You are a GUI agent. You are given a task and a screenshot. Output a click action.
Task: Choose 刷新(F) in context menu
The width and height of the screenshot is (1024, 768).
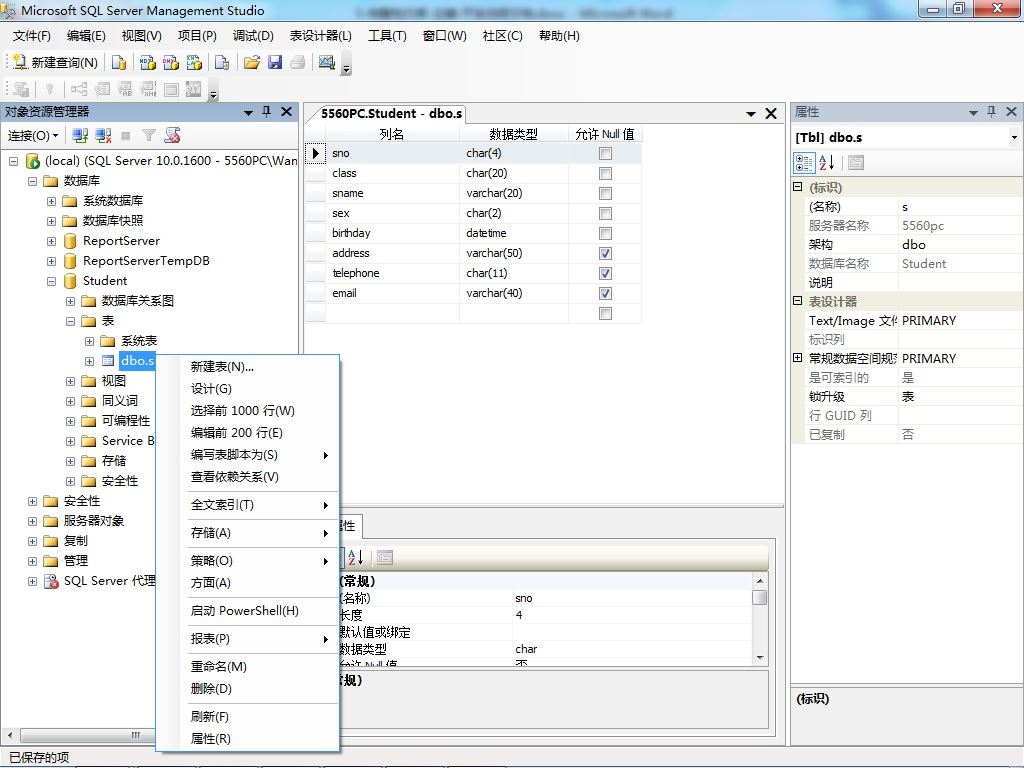click(x=248, y=716)
